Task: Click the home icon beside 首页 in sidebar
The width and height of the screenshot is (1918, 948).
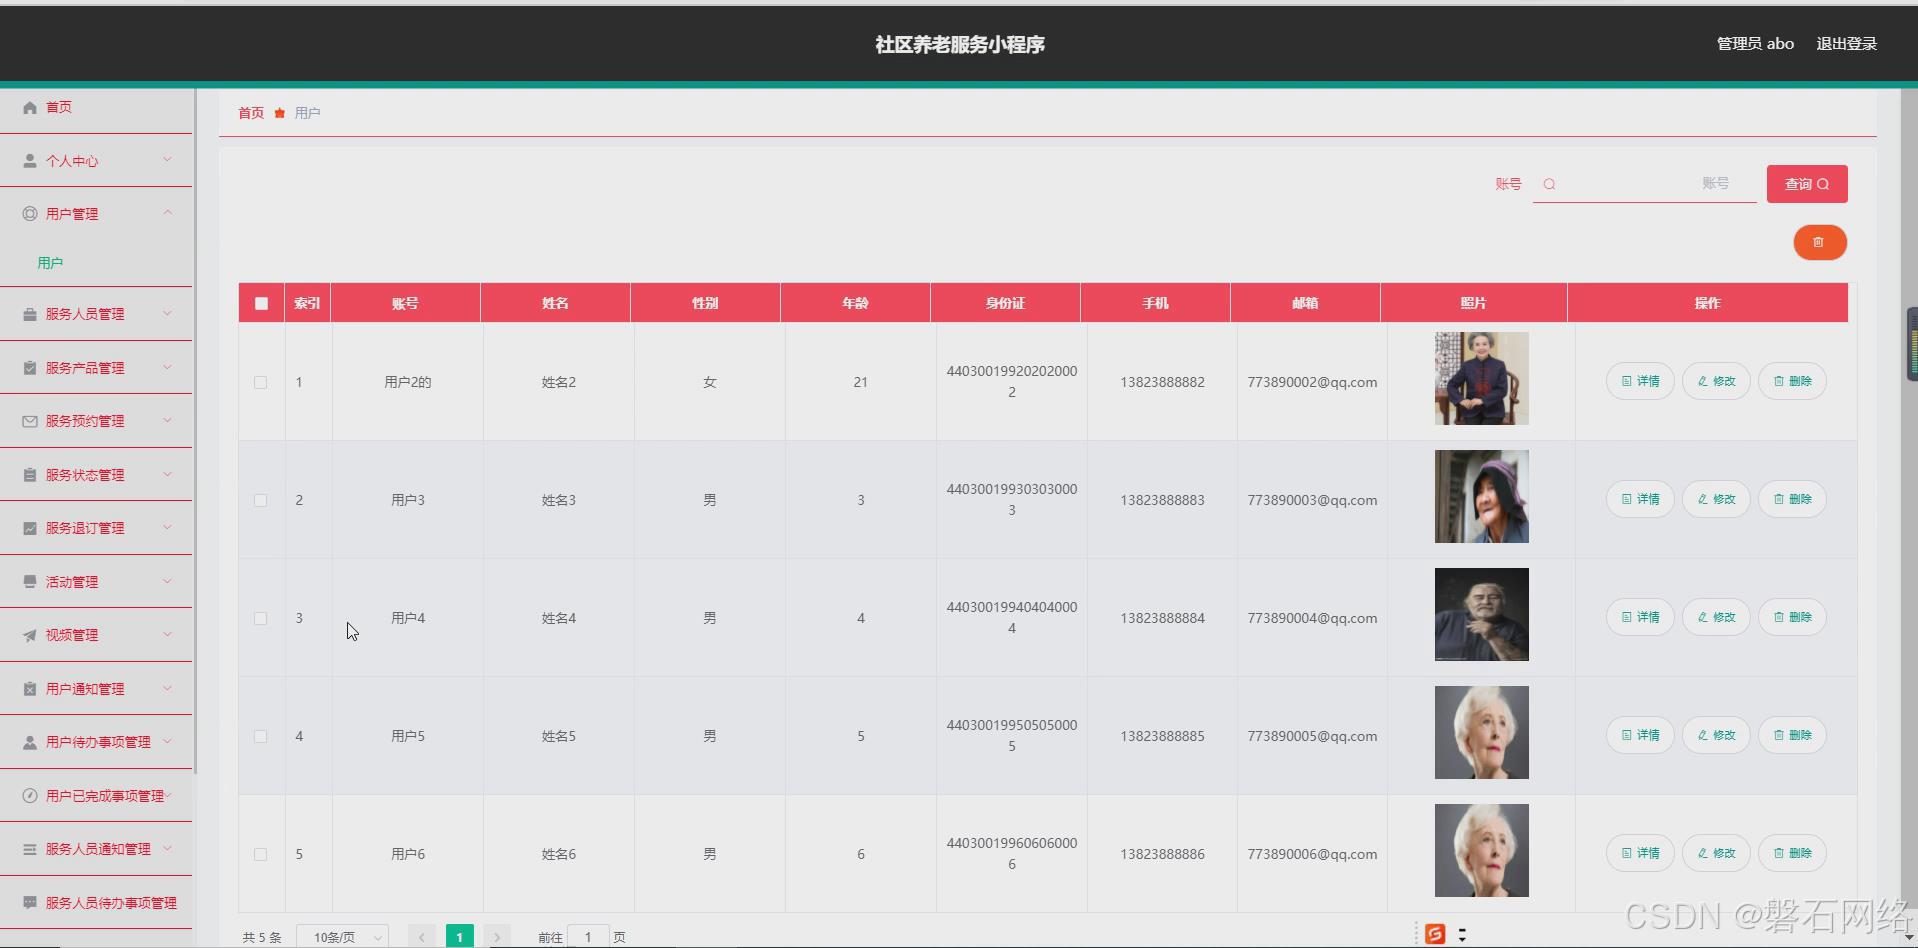Action: [30, 107]
